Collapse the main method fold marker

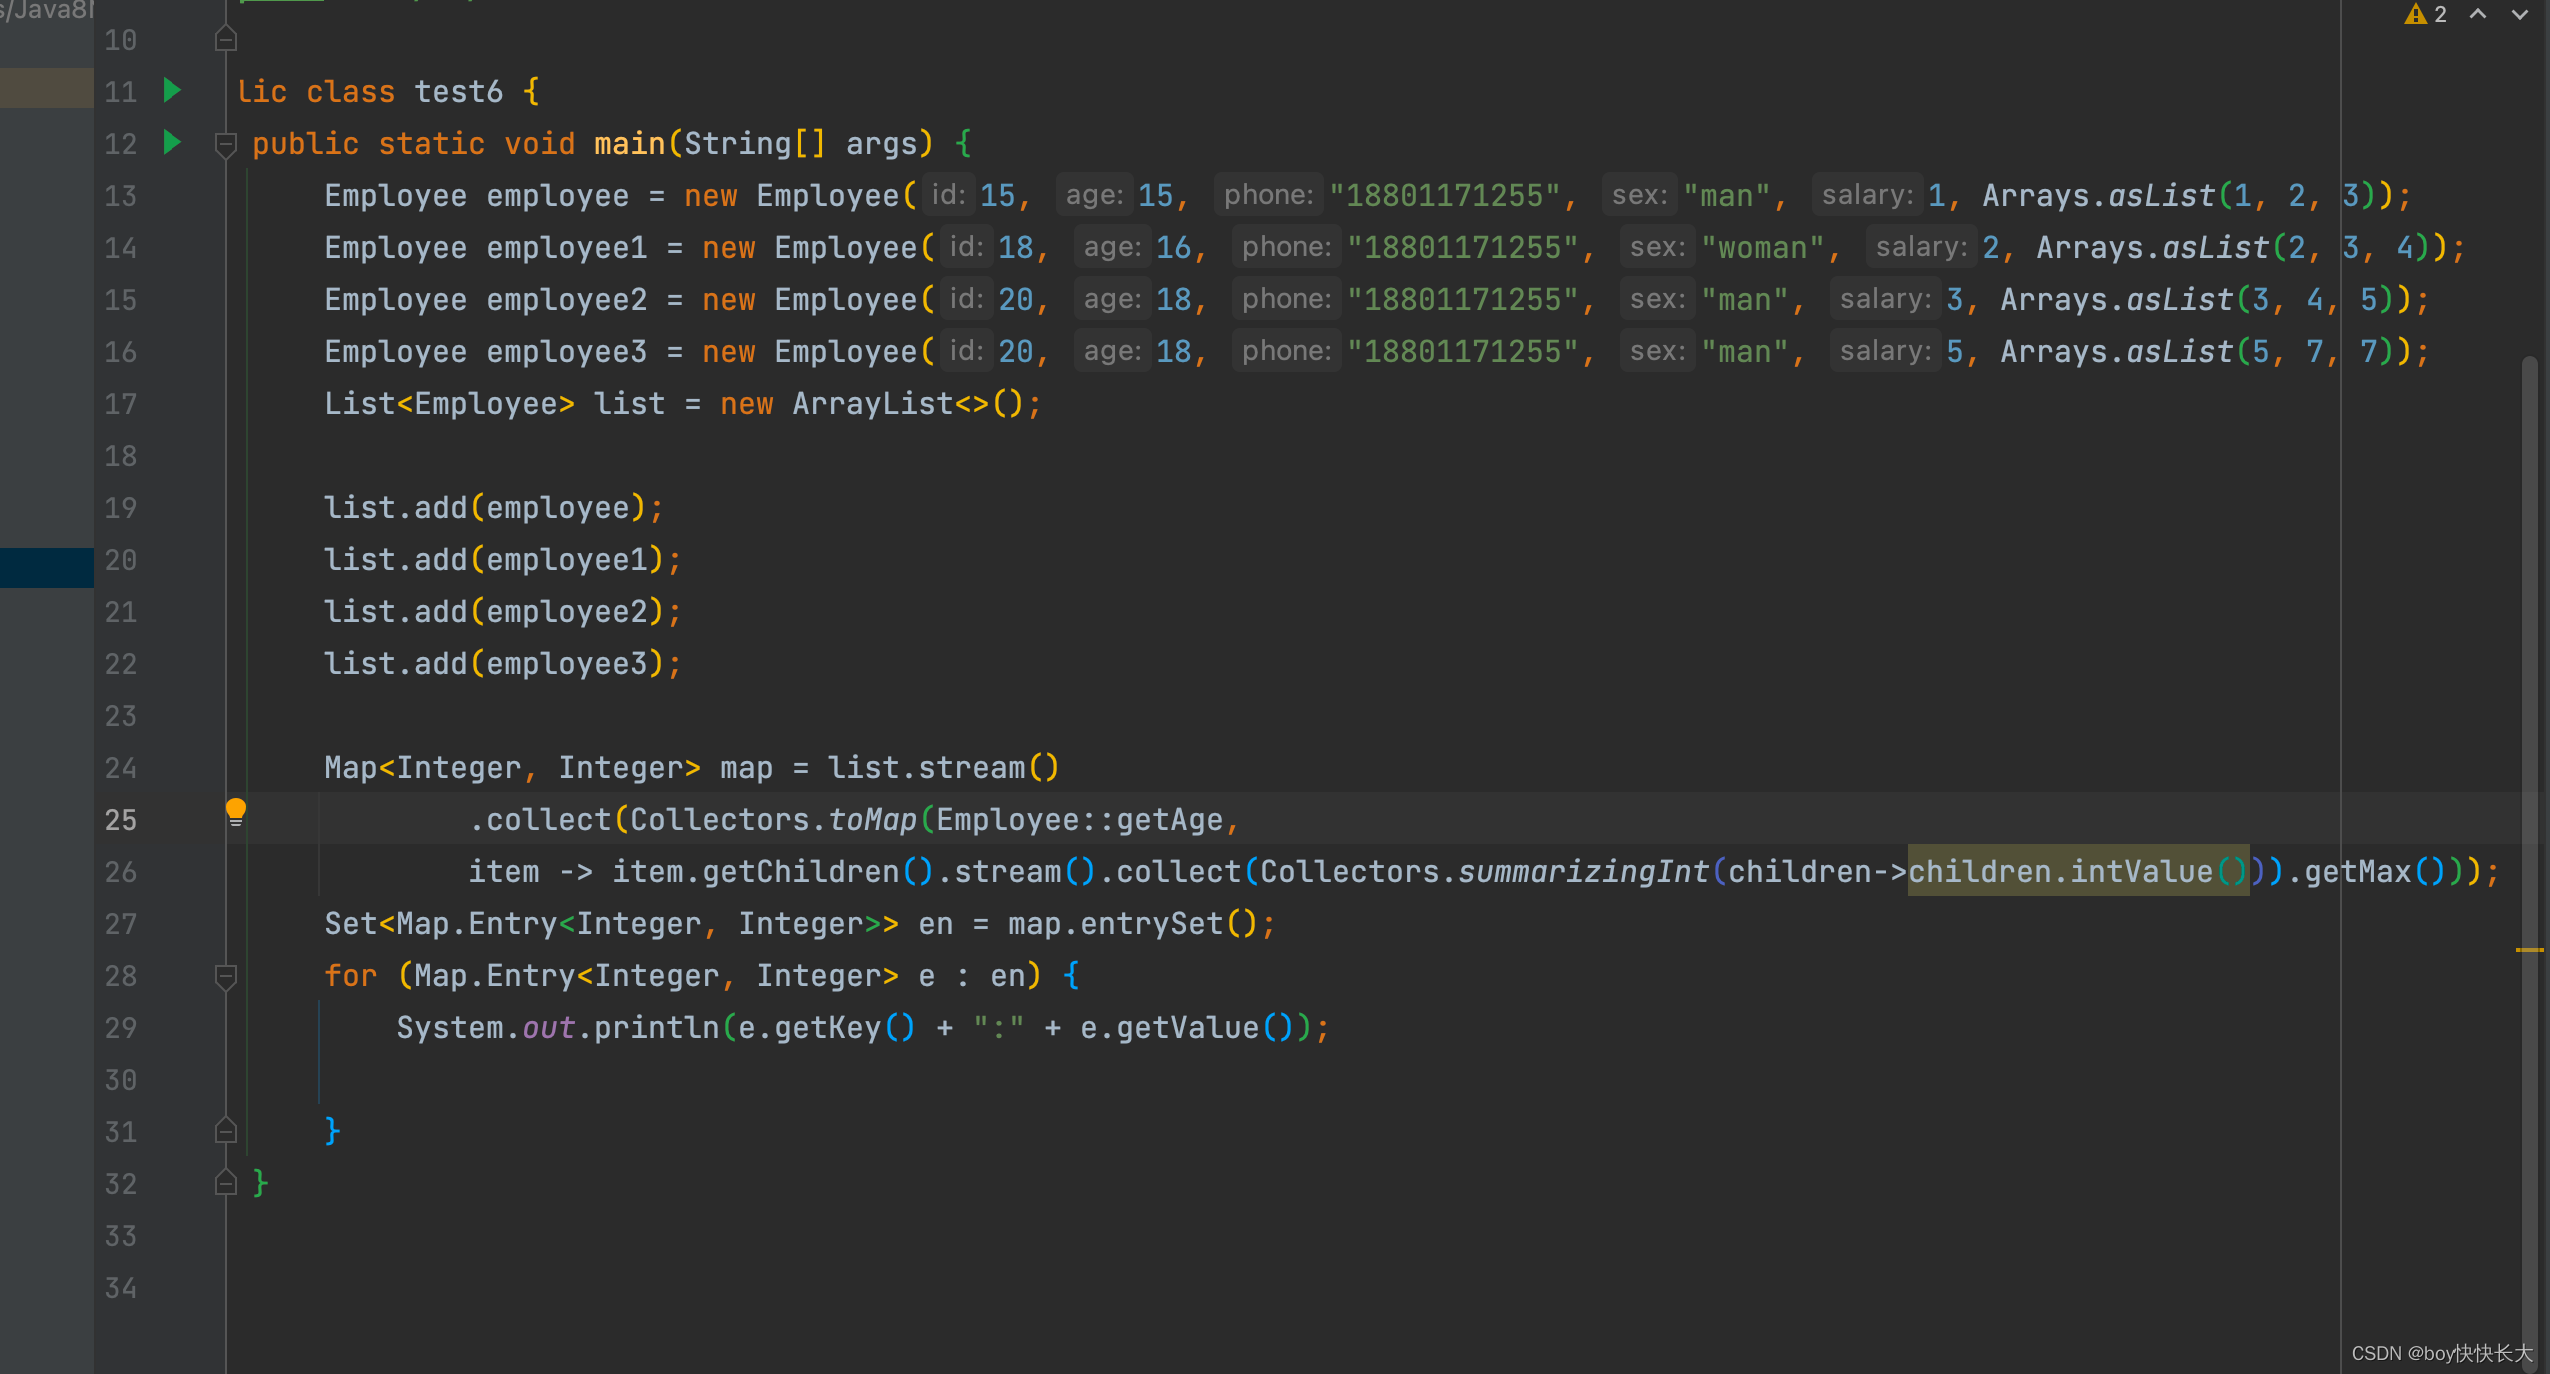click(x=226, y=145)
